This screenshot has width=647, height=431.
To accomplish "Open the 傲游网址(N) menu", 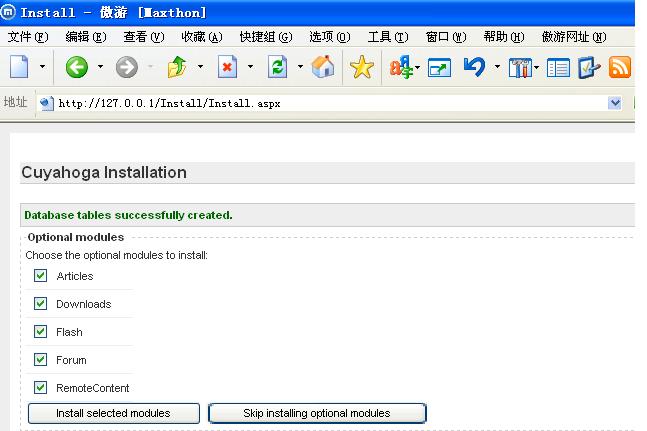I will [x=574, y=37].
